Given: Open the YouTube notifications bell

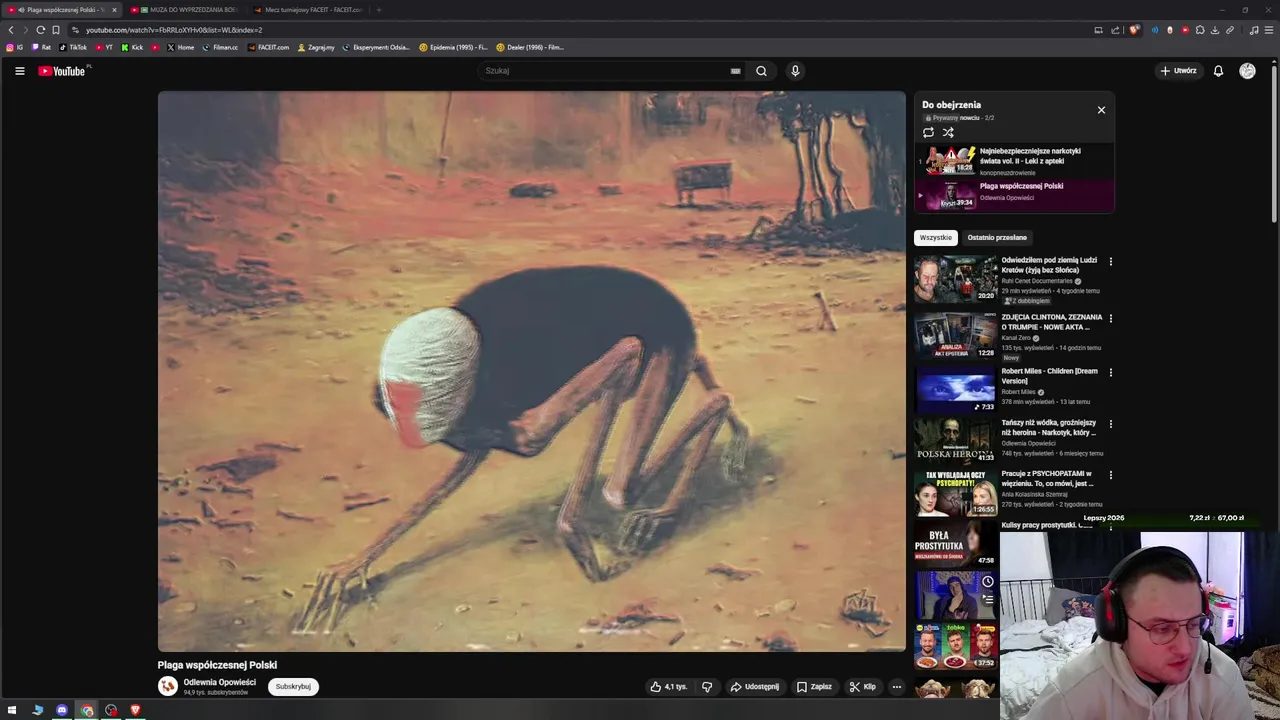Looking at the screenshot, I should click(x=1218, y=71).
